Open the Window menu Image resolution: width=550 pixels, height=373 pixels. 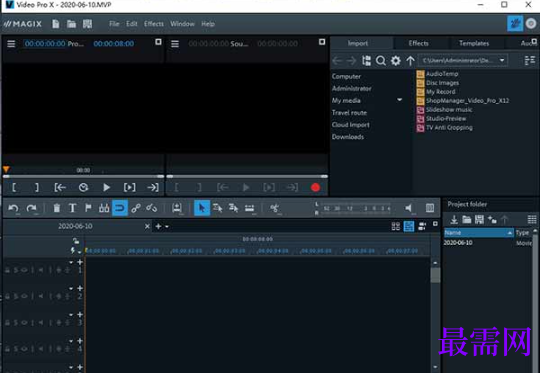[182, 24]
